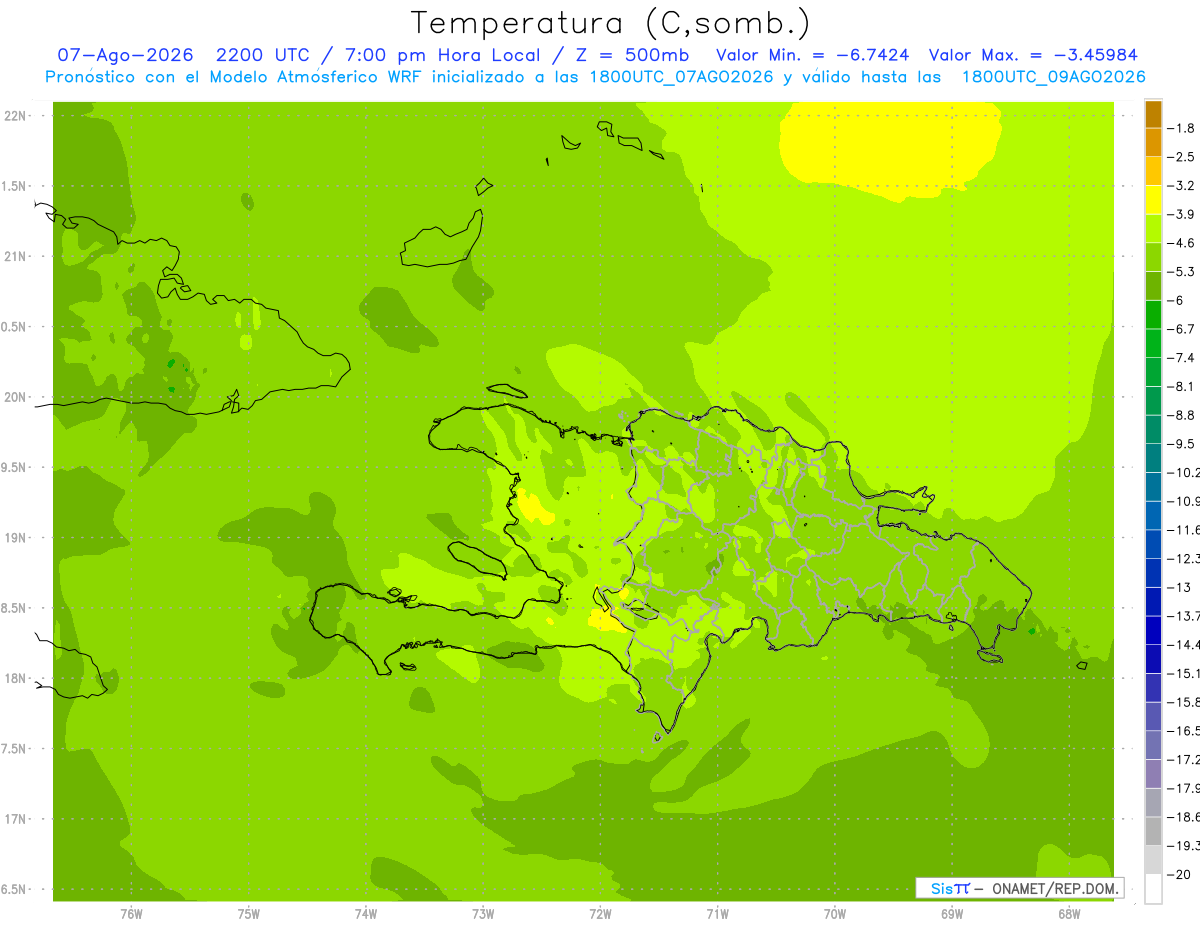Pick the lime swatch between -3.9 and -4.6

coord(1153,229)
